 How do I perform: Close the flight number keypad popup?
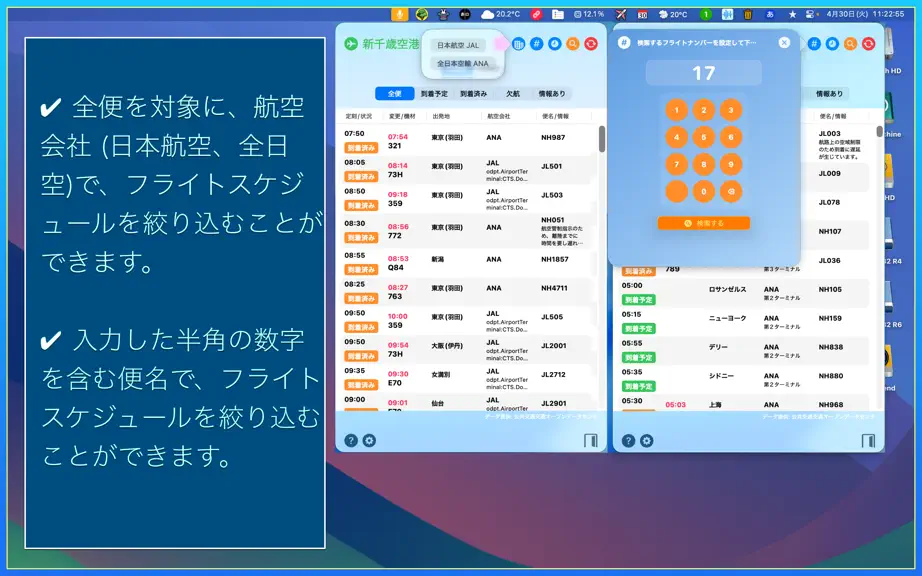(784, 42)
